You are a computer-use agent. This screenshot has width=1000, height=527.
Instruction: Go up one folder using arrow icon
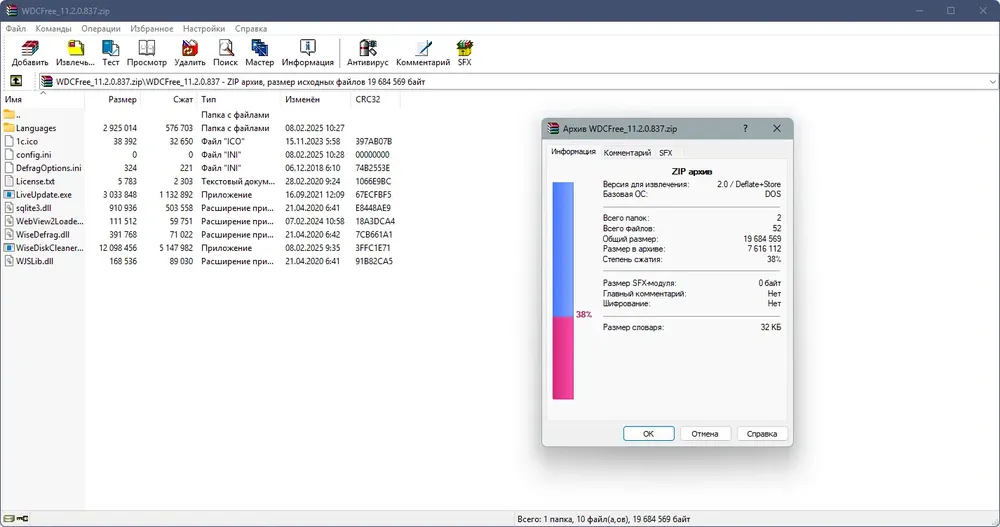[16, 81]
